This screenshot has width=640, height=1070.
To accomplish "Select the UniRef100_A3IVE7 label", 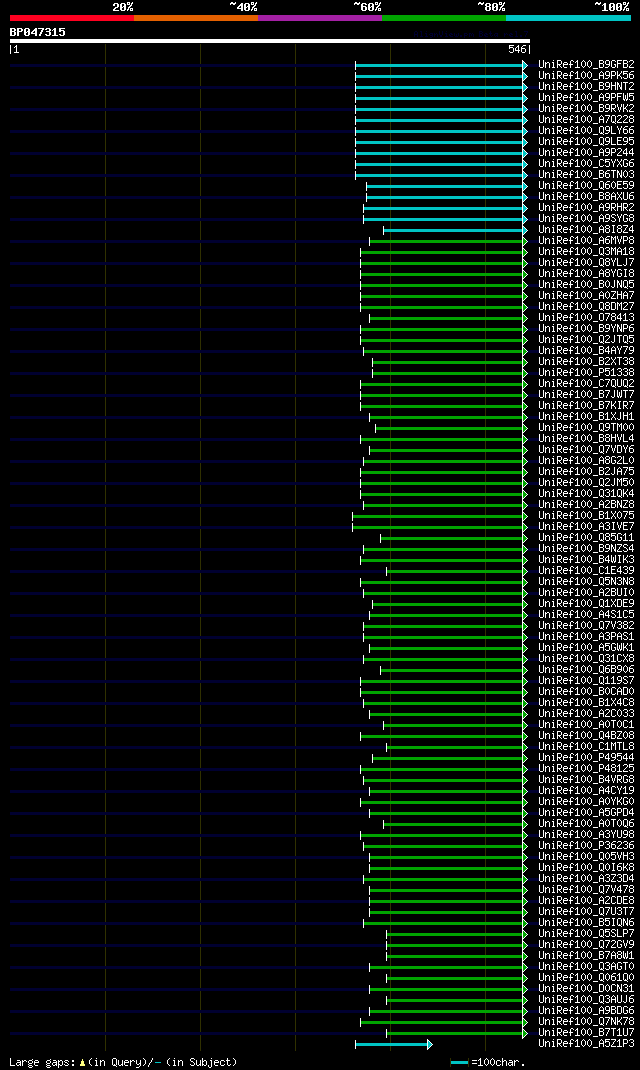I will coord(586,526).
